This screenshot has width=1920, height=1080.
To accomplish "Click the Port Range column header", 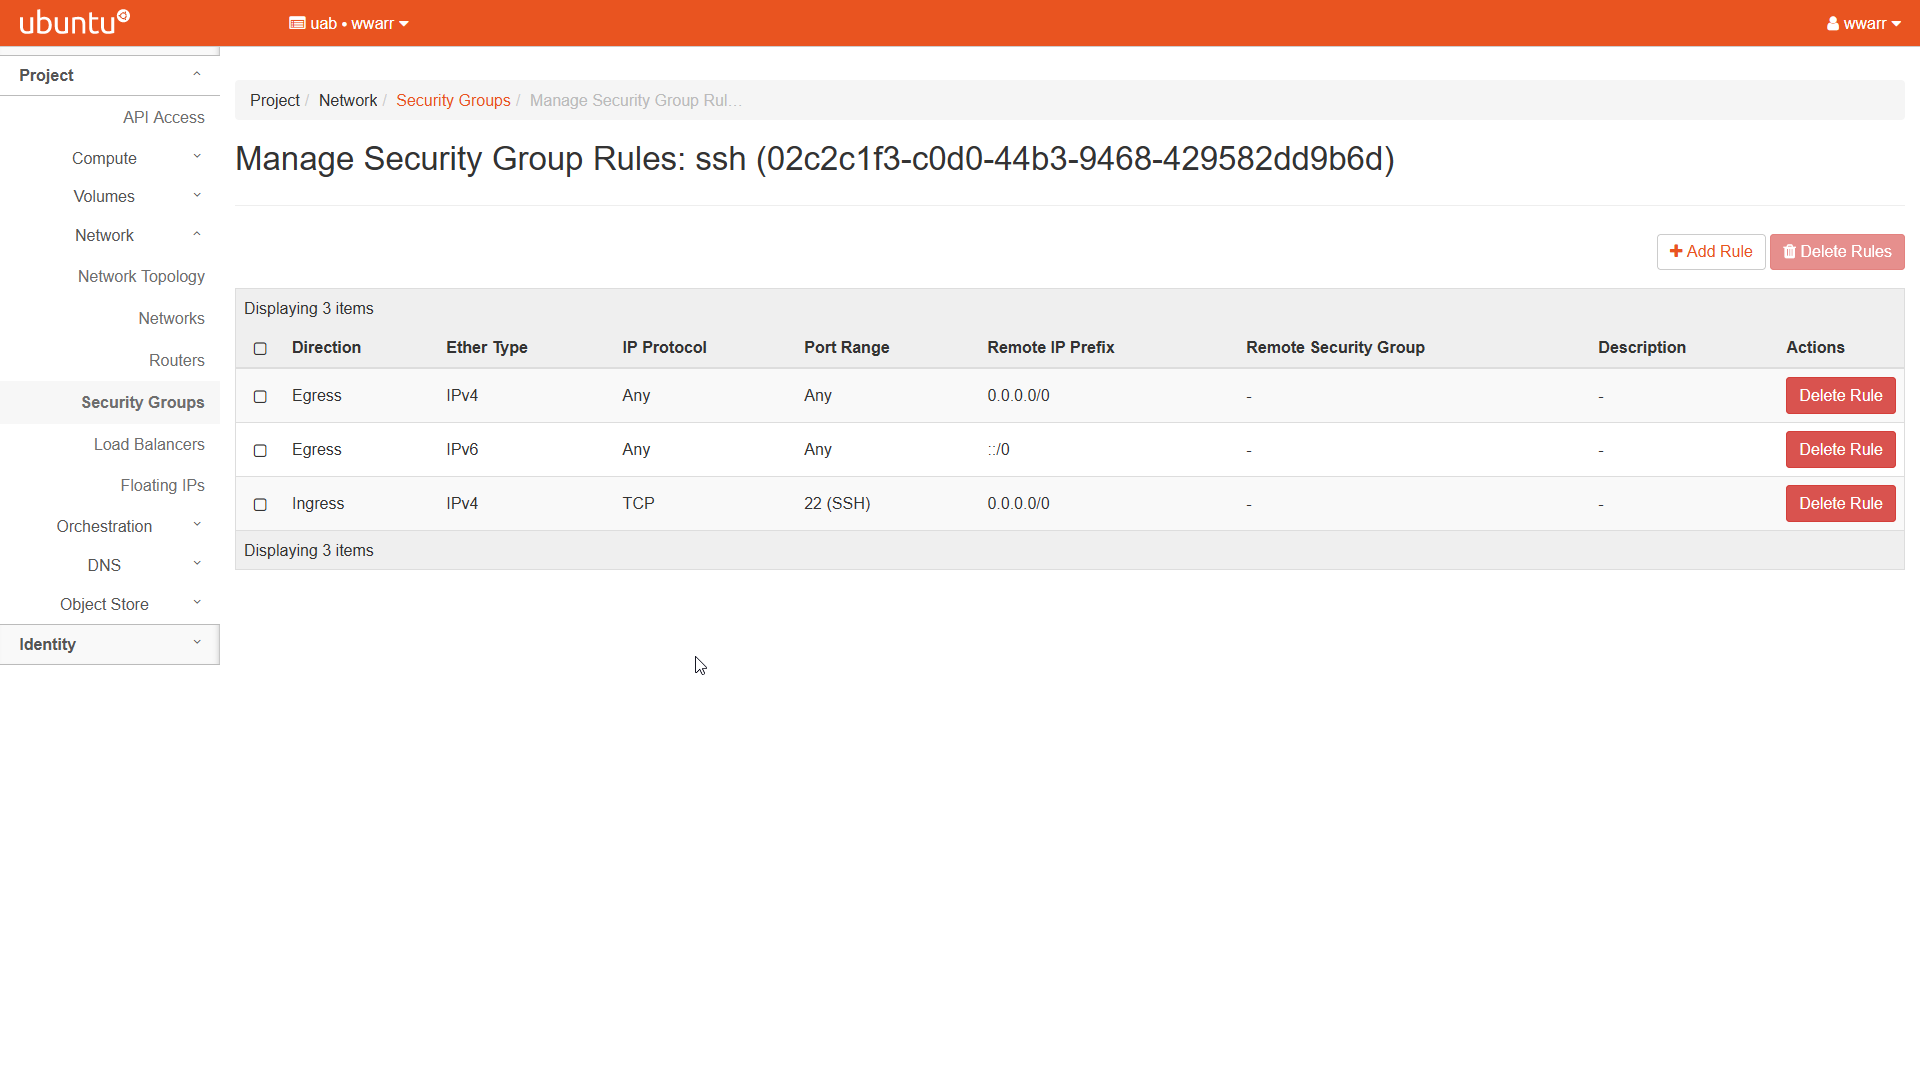I will (x=846, y=347).
